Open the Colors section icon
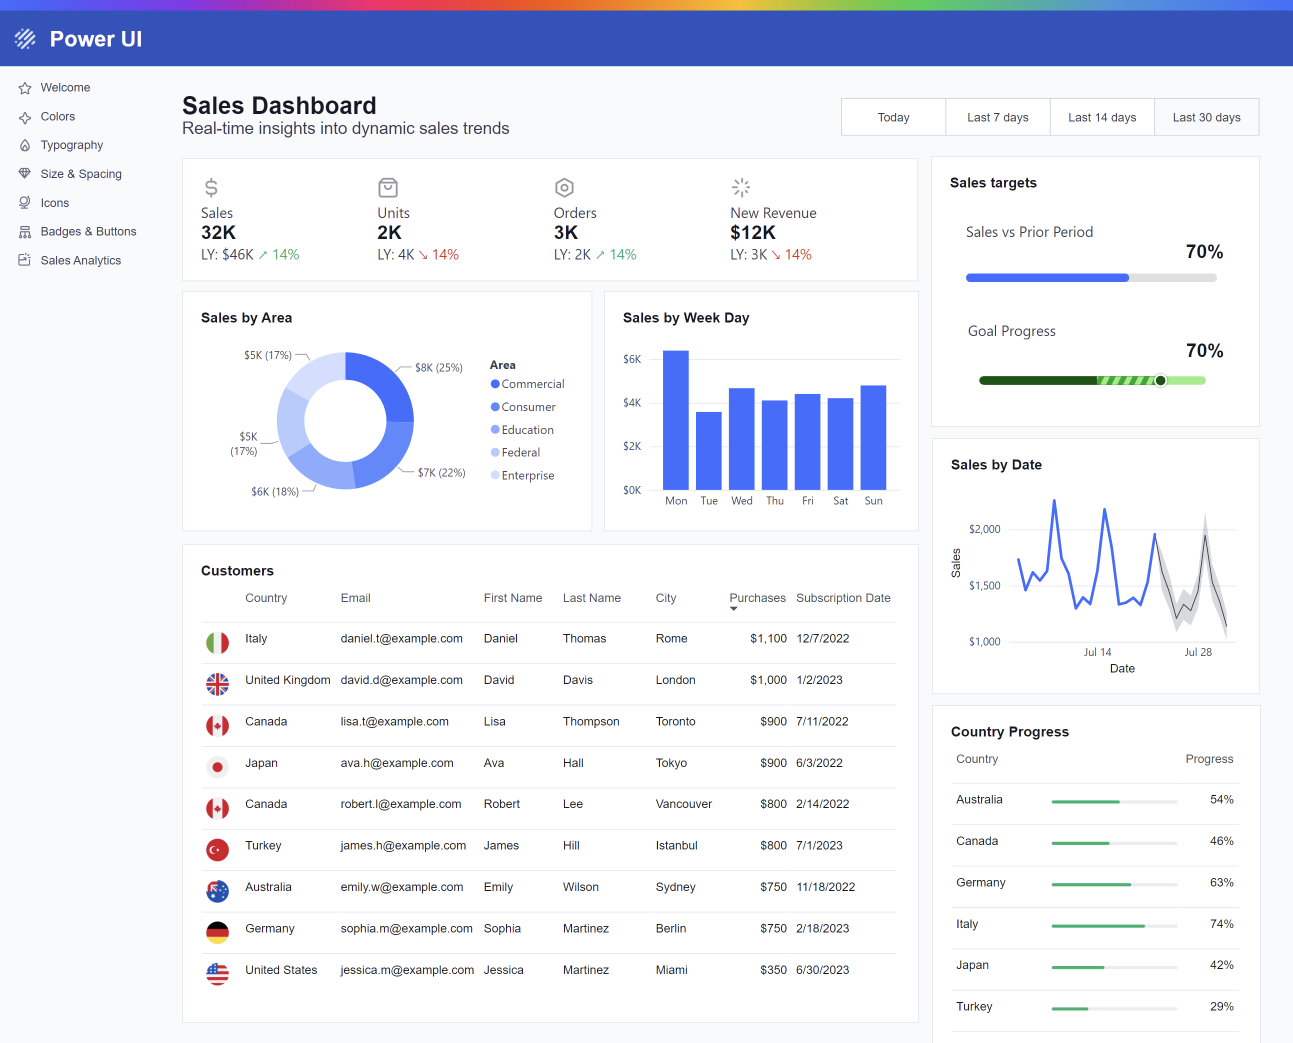1293x1043 pixels. coord(22,116)
